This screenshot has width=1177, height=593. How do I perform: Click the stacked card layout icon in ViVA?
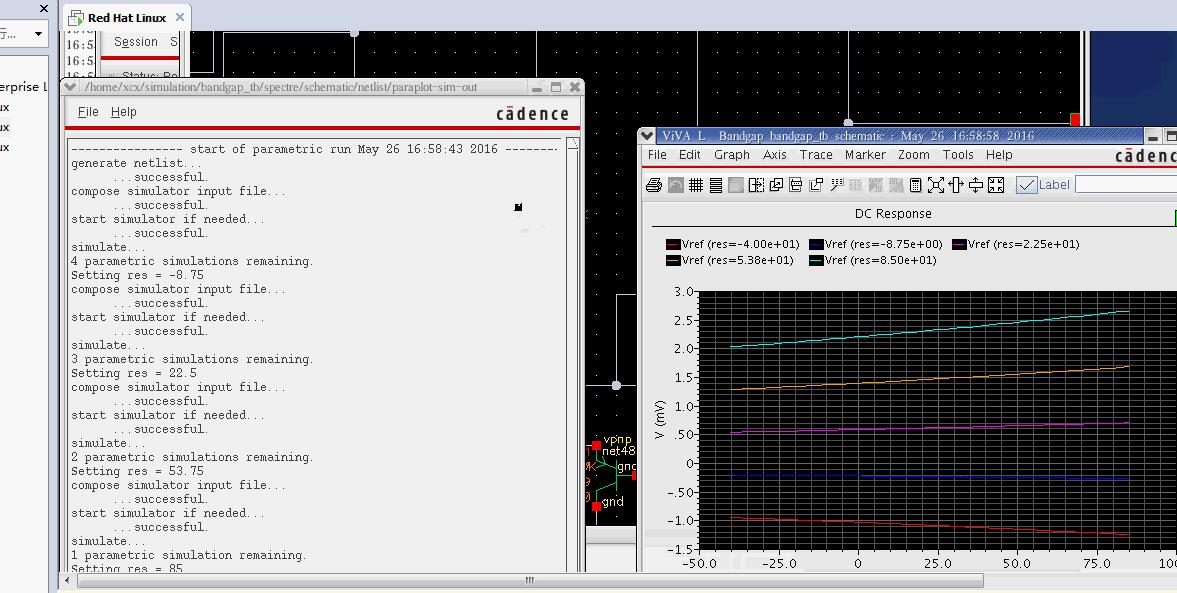[x=796, y=185]
